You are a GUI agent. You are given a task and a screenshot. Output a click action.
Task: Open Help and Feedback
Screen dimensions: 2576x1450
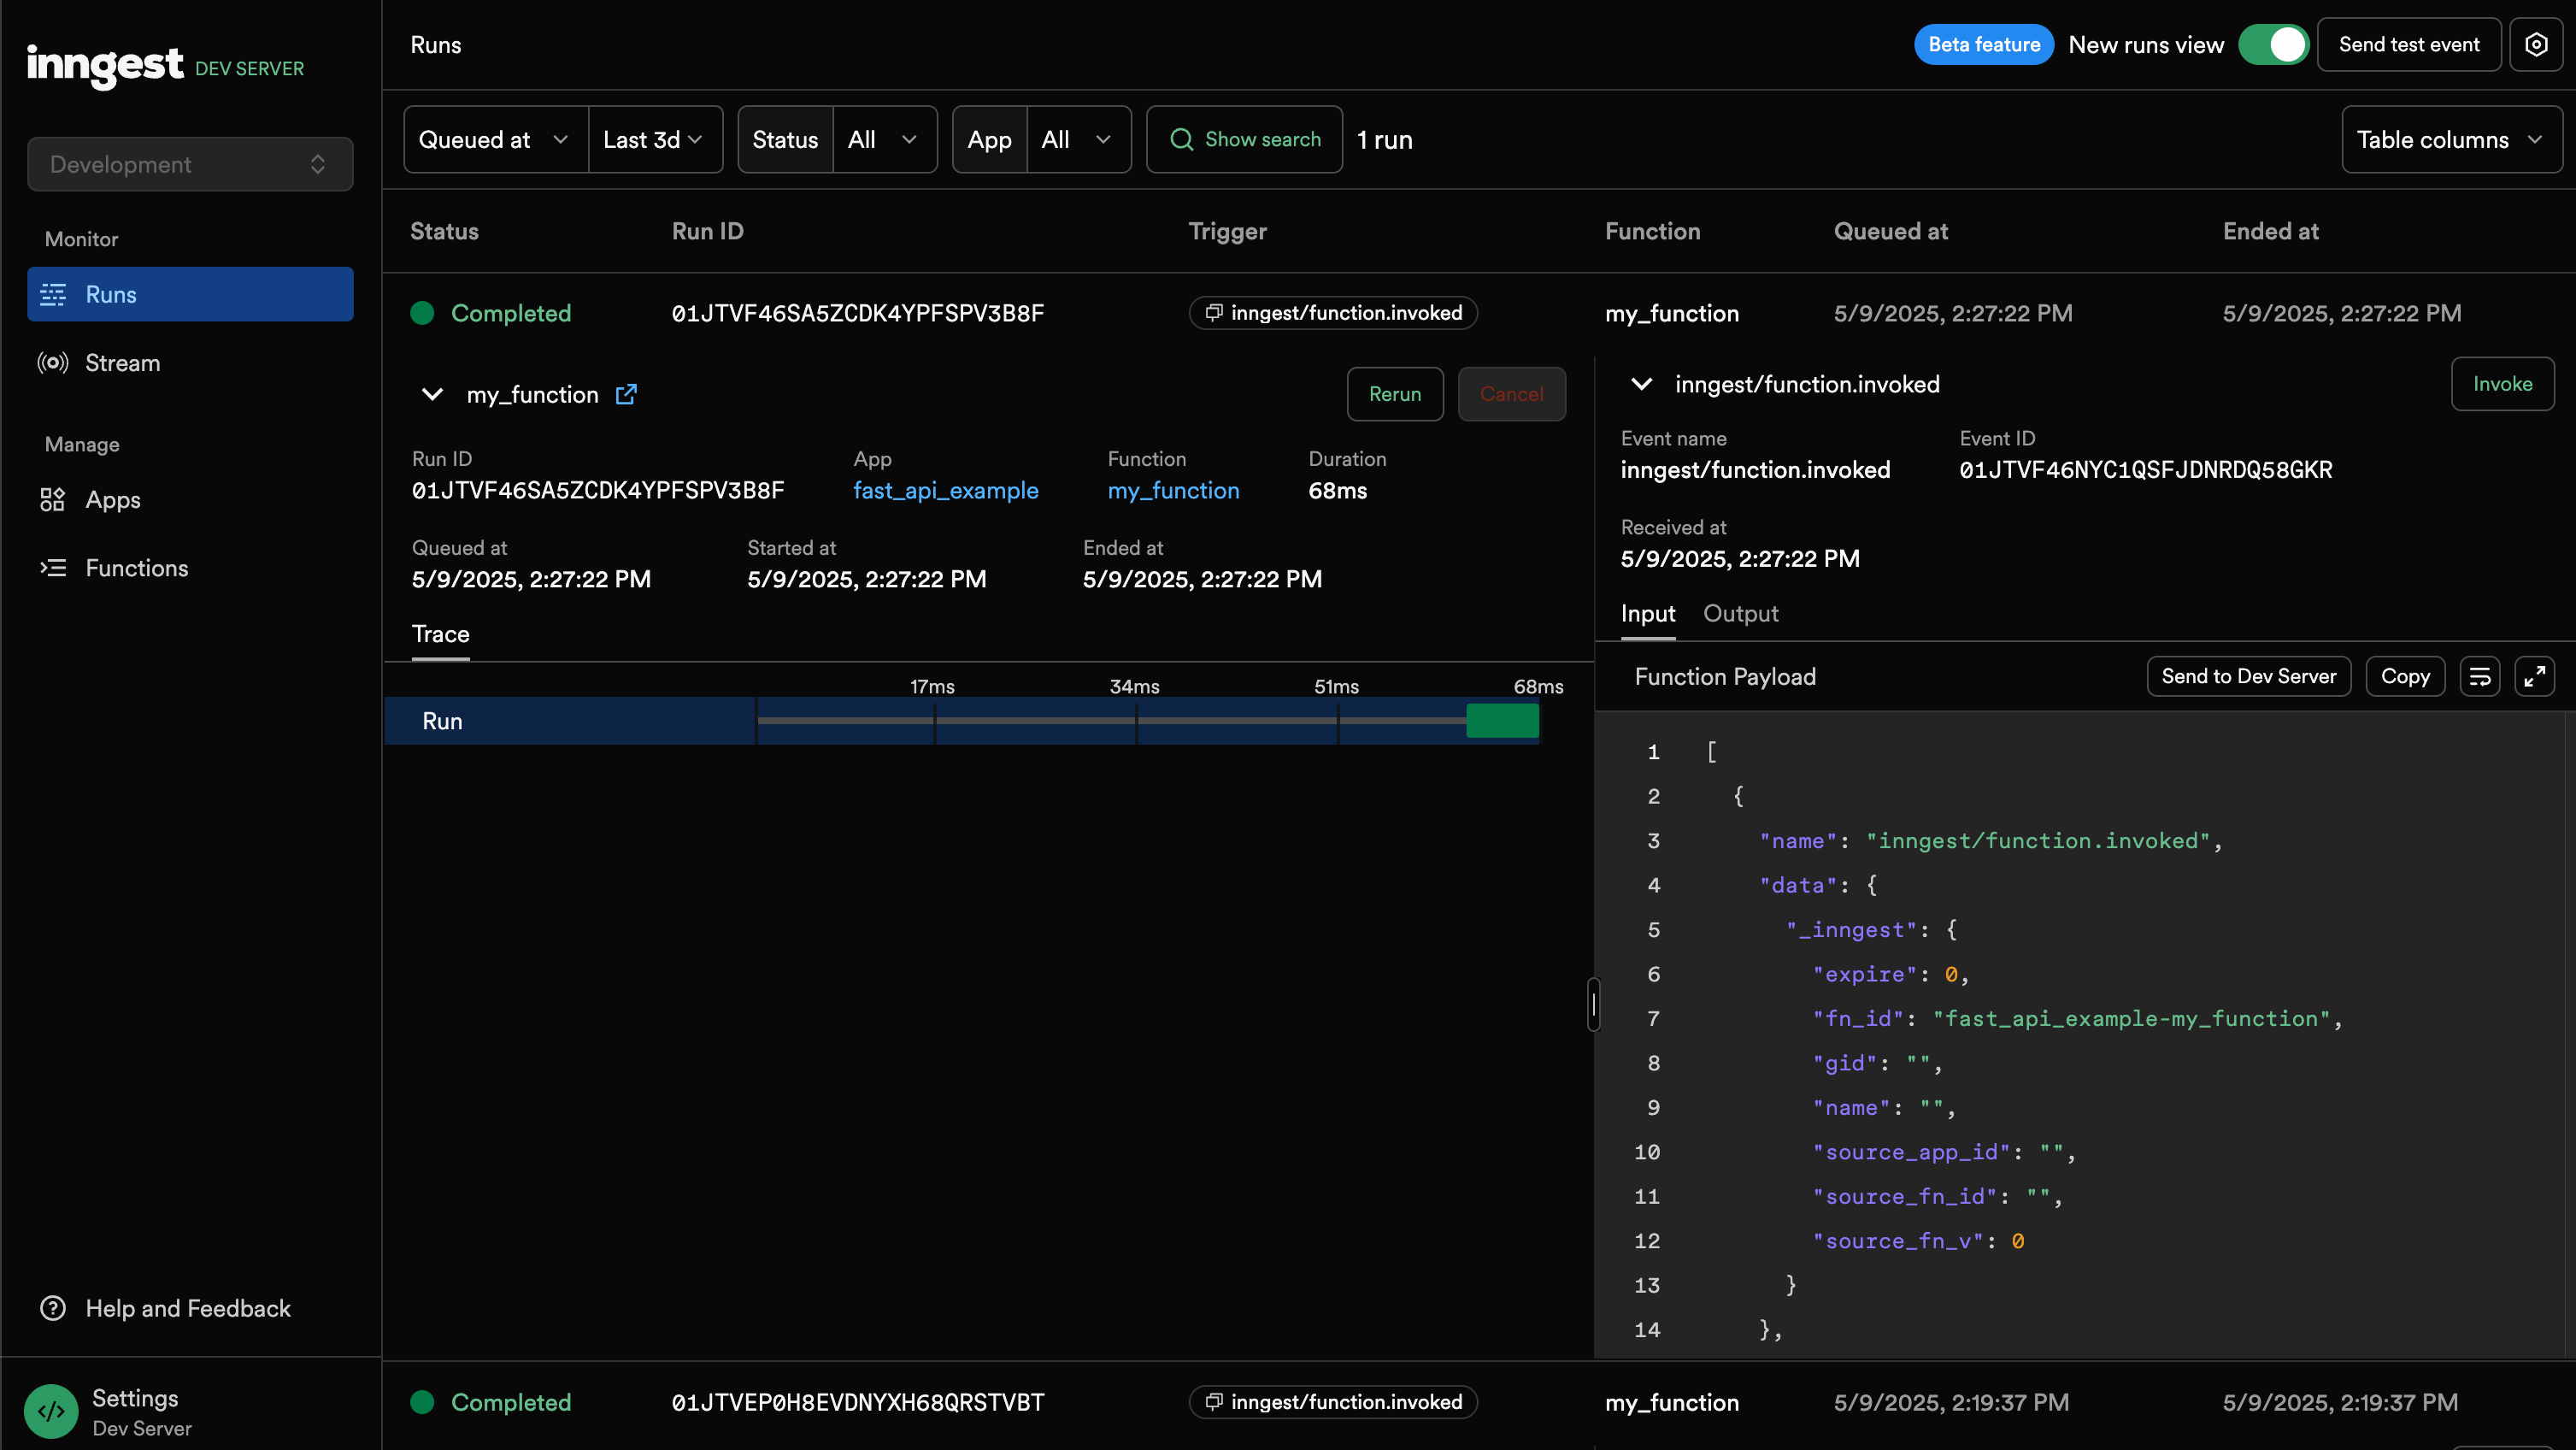187,1308
